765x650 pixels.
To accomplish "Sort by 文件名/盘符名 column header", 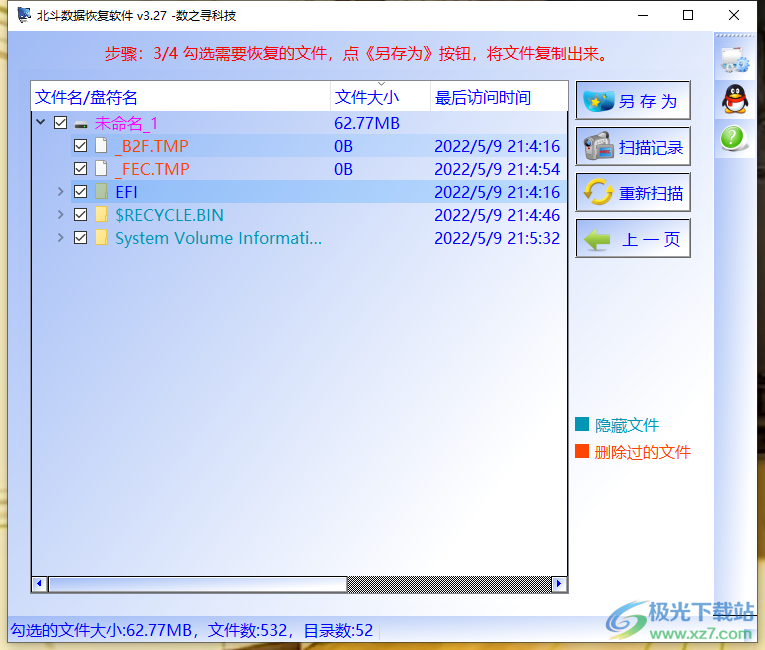I will (x=181, y=97).
